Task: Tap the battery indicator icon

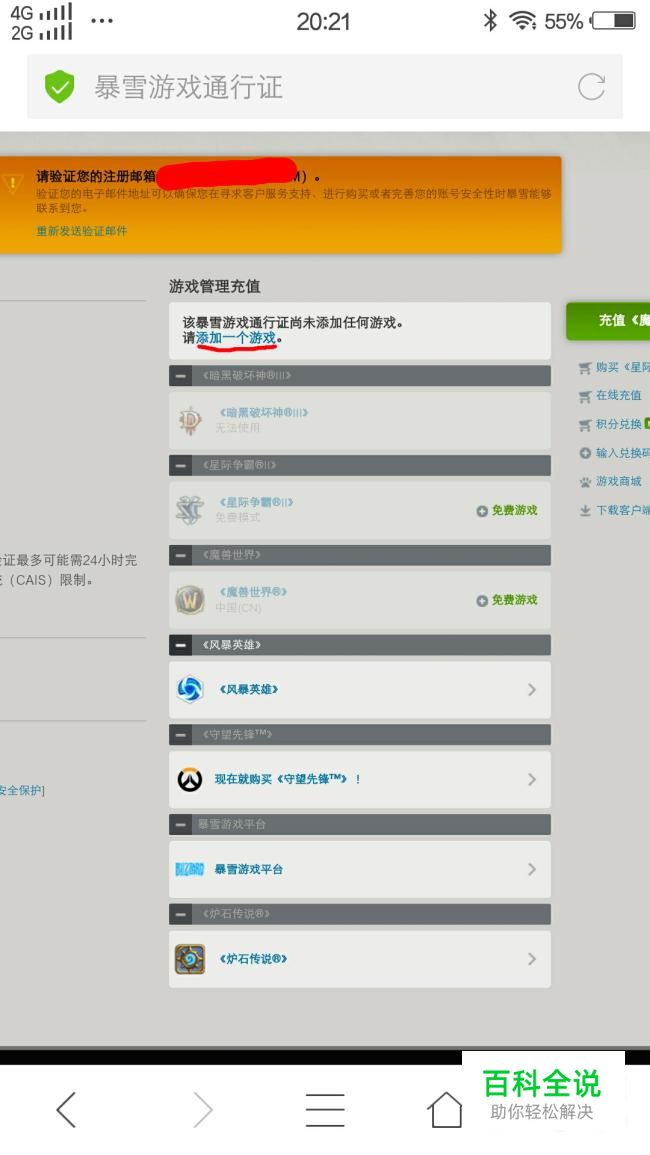Action: (614, 21)
